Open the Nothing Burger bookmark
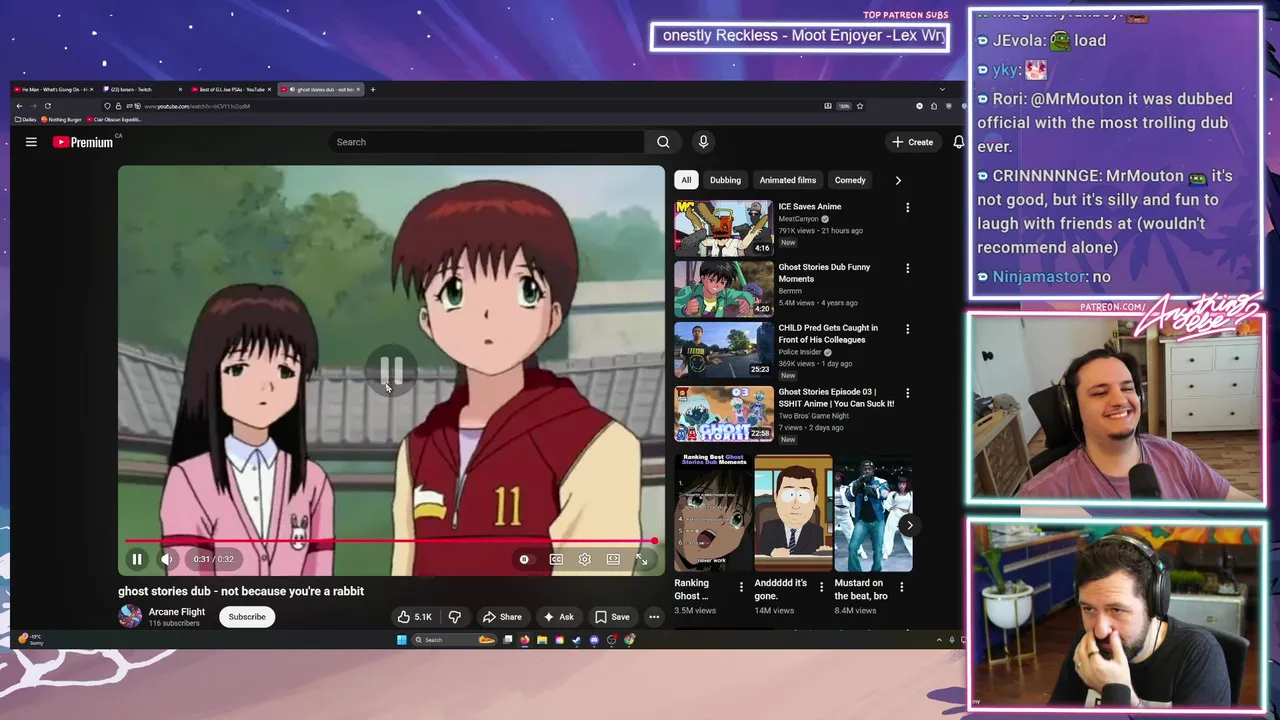Viewport: 1280px width, 720px height. click(61, 119)
